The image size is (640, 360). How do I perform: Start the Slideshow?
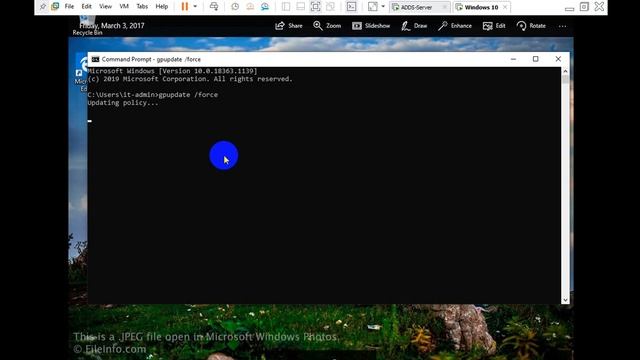click(x=371, y=26)
